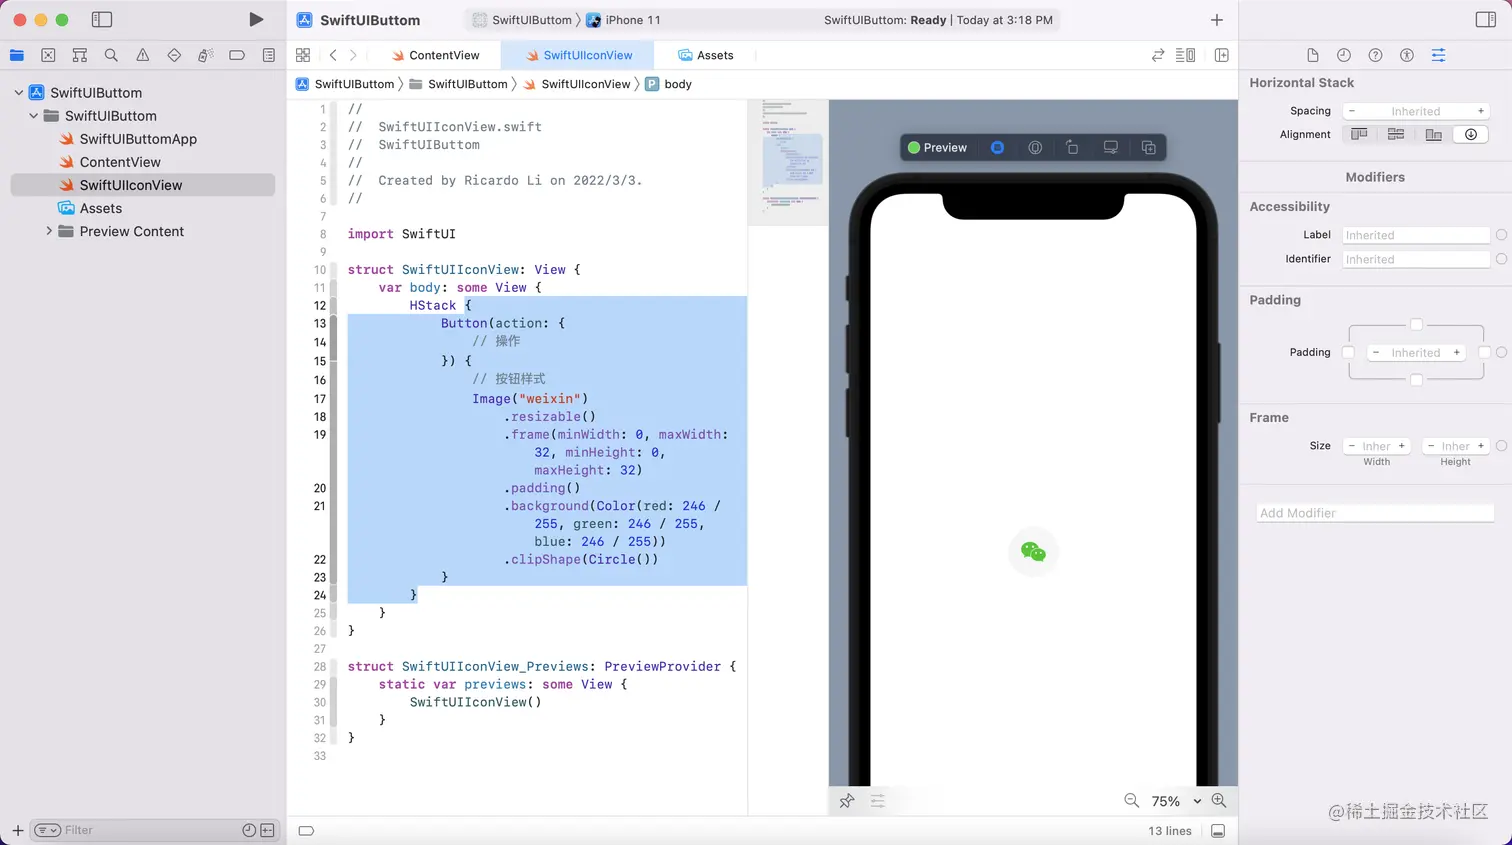
Task: Open the Spacing dropdown showing Inherited
Action: point(1415,110)
